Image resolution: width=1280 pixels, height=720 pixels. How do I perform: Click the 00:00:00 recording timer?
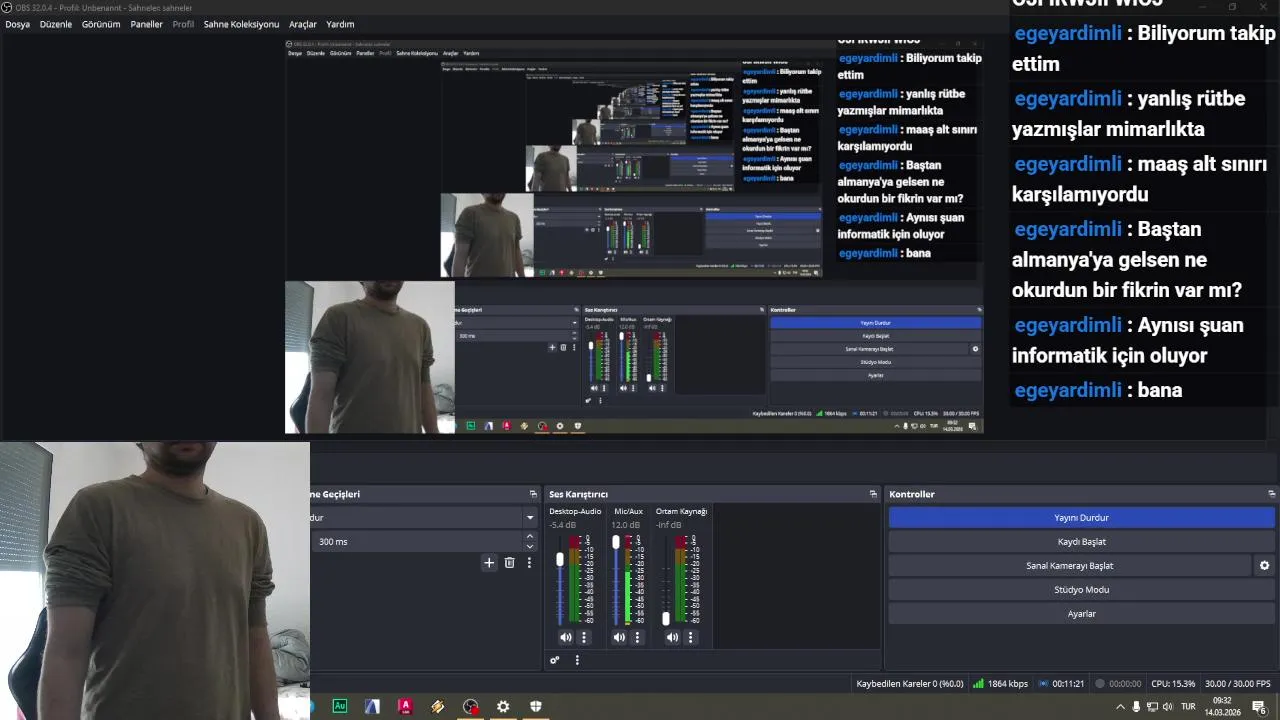(x=1118, y=684)
